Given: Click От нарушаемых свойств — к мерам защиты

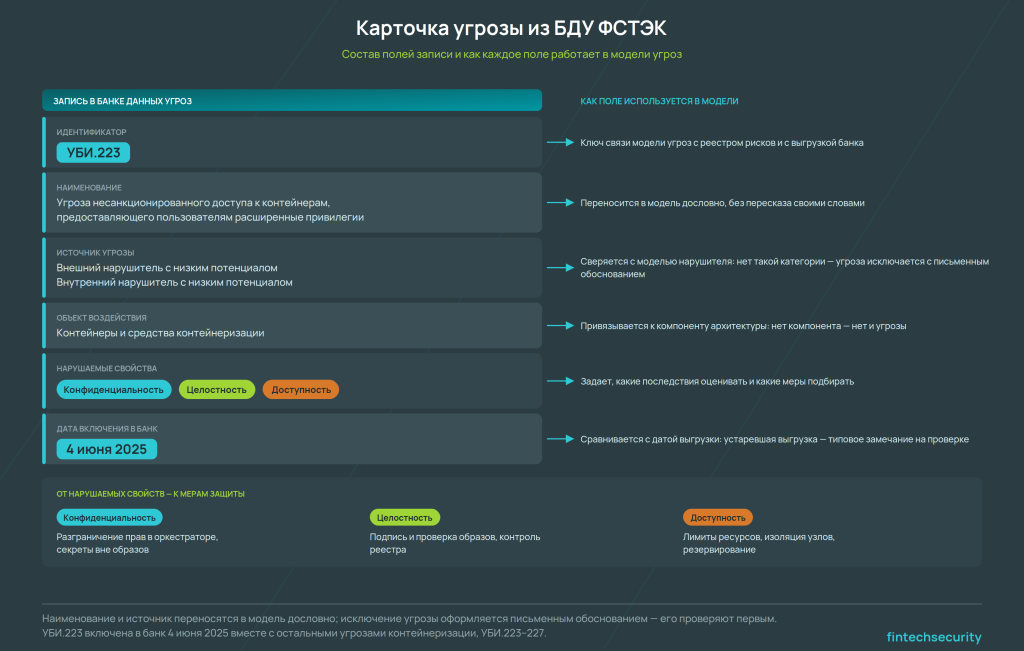Looking at the screenshot, I should [x=151, y=494].
